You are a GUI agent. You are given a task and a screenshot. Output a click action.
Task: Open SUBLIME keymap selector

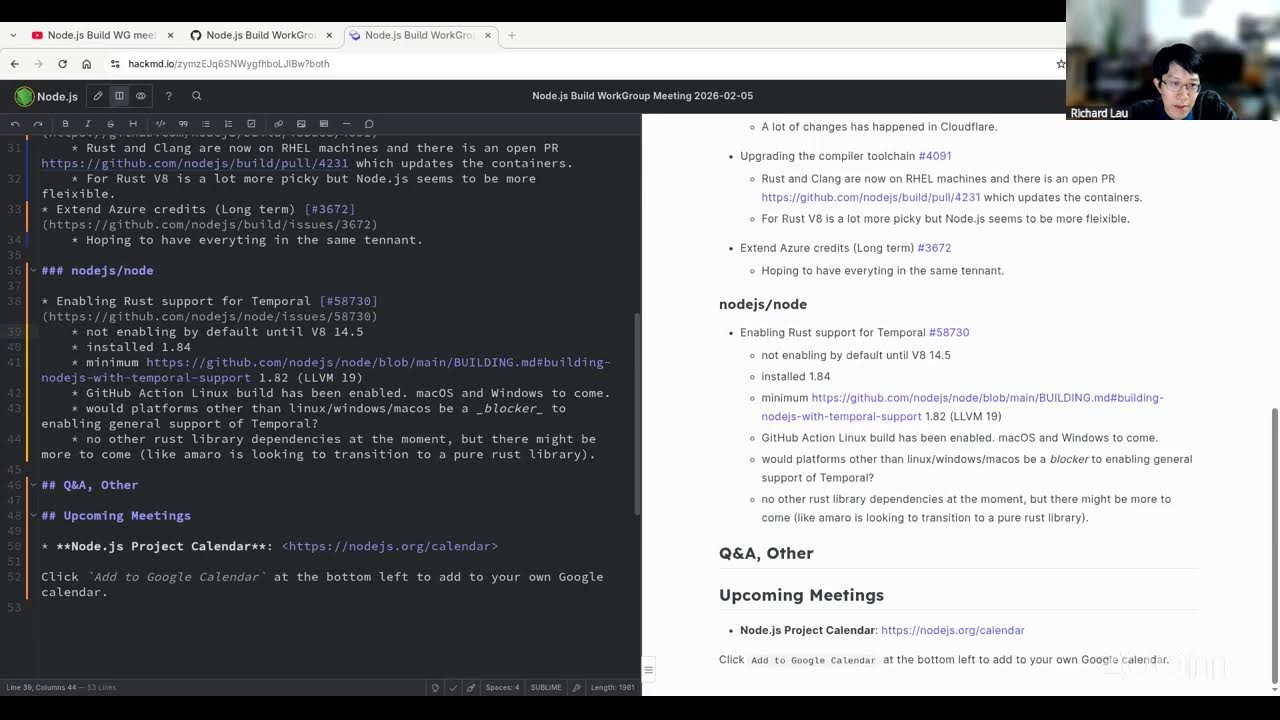coord(546,688)
